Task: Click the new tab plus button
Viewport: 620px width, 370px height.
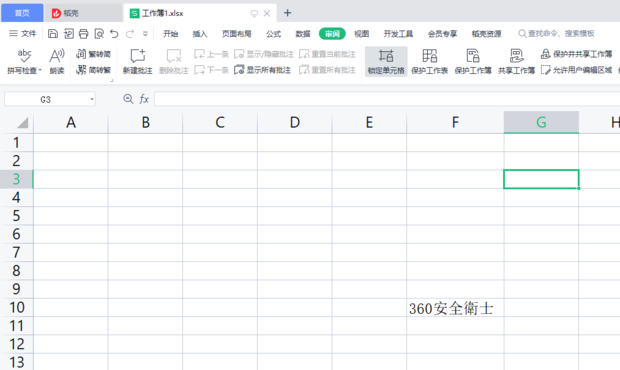Action: 287,13
